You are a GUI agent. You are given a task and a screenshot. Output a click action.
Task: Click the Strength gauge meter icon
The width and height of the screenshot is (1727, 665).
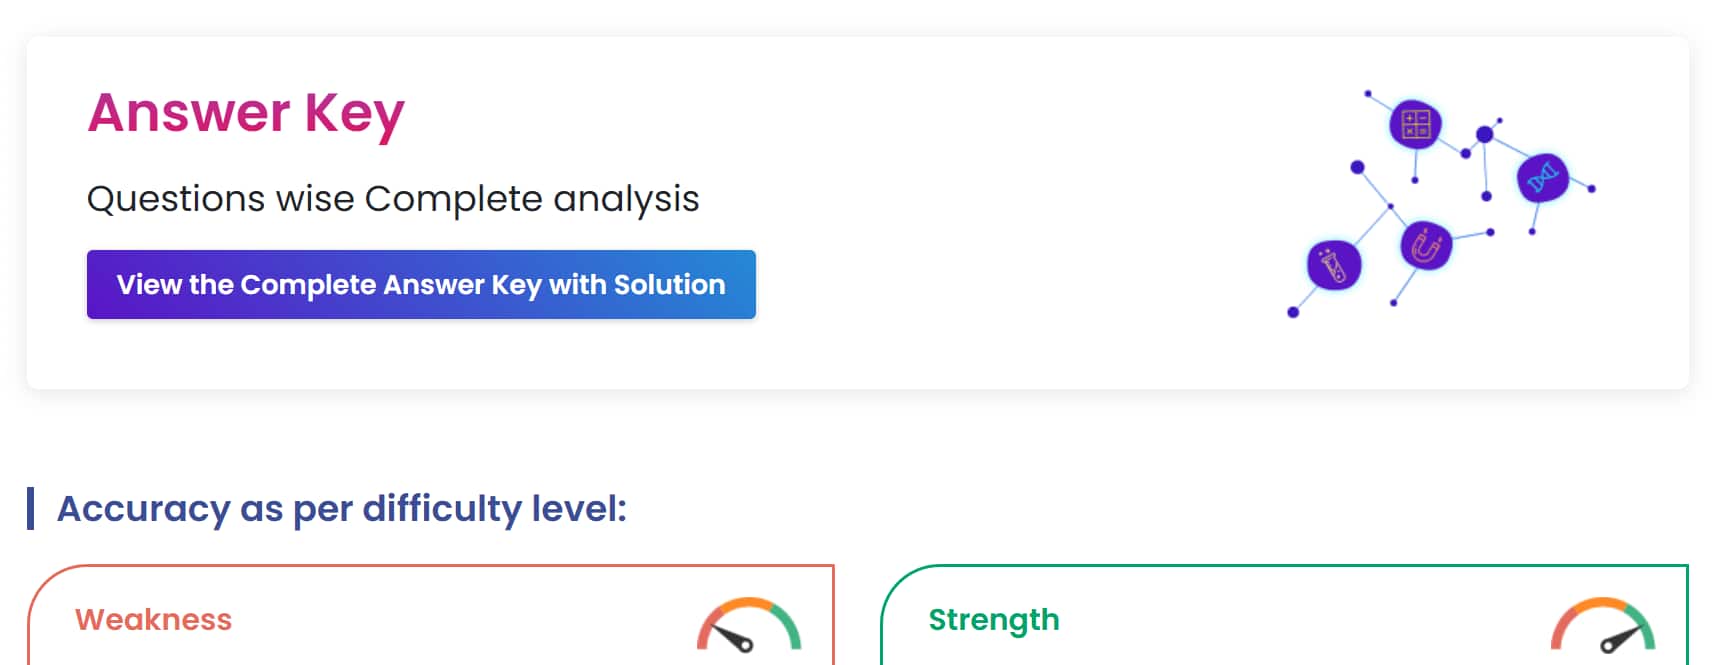(x=1602, y=627)
